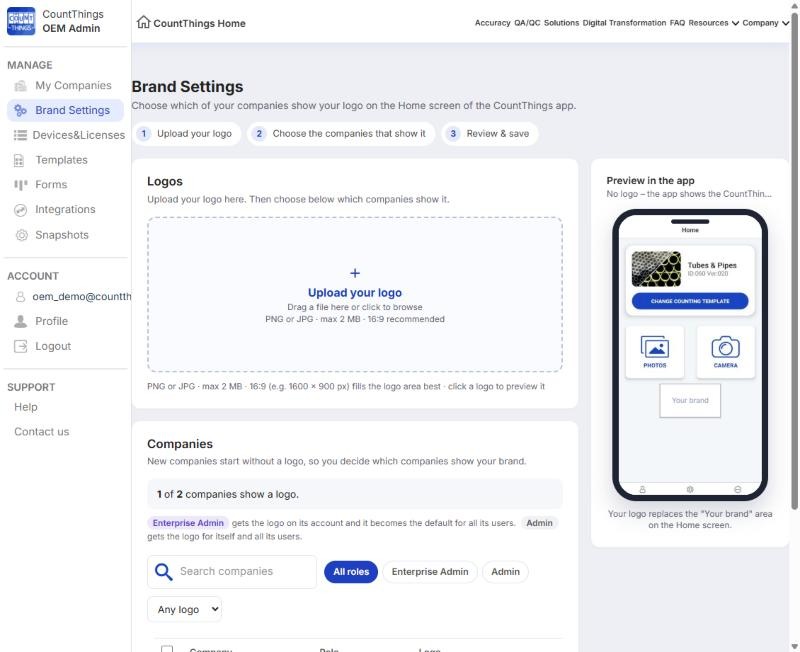This screenshot has height=652, width=800.
Task: Go to step 2 Choose the companies
Action: (x=341, y=134)
